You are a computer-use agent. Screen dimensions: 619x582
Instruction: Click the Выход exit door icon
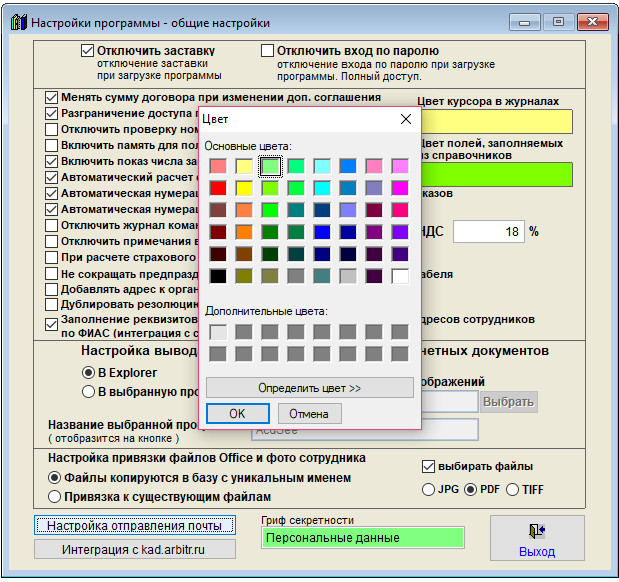537,533
